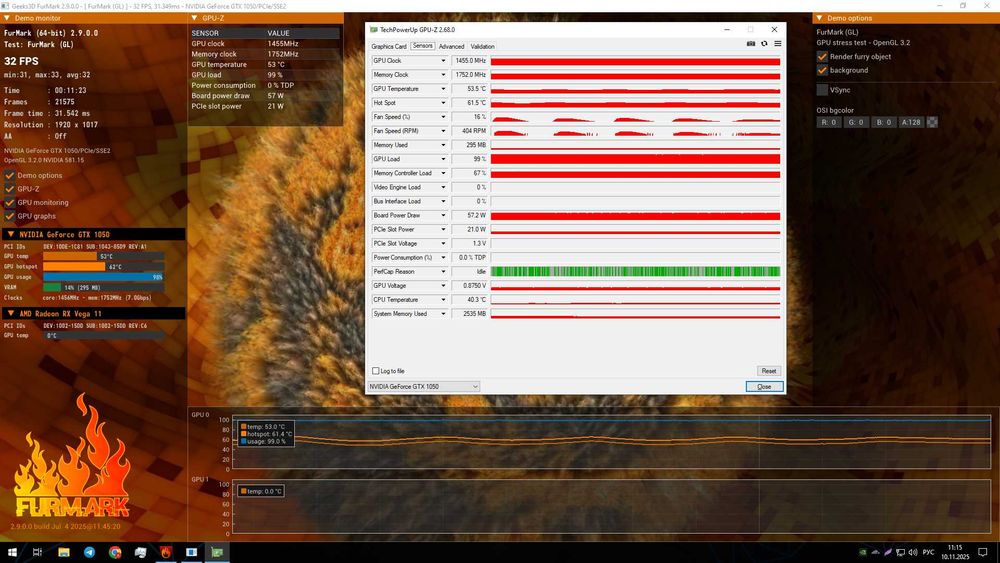Click the GPU-Z refresh icon
1000x563 pixels.
coord(764,44)
